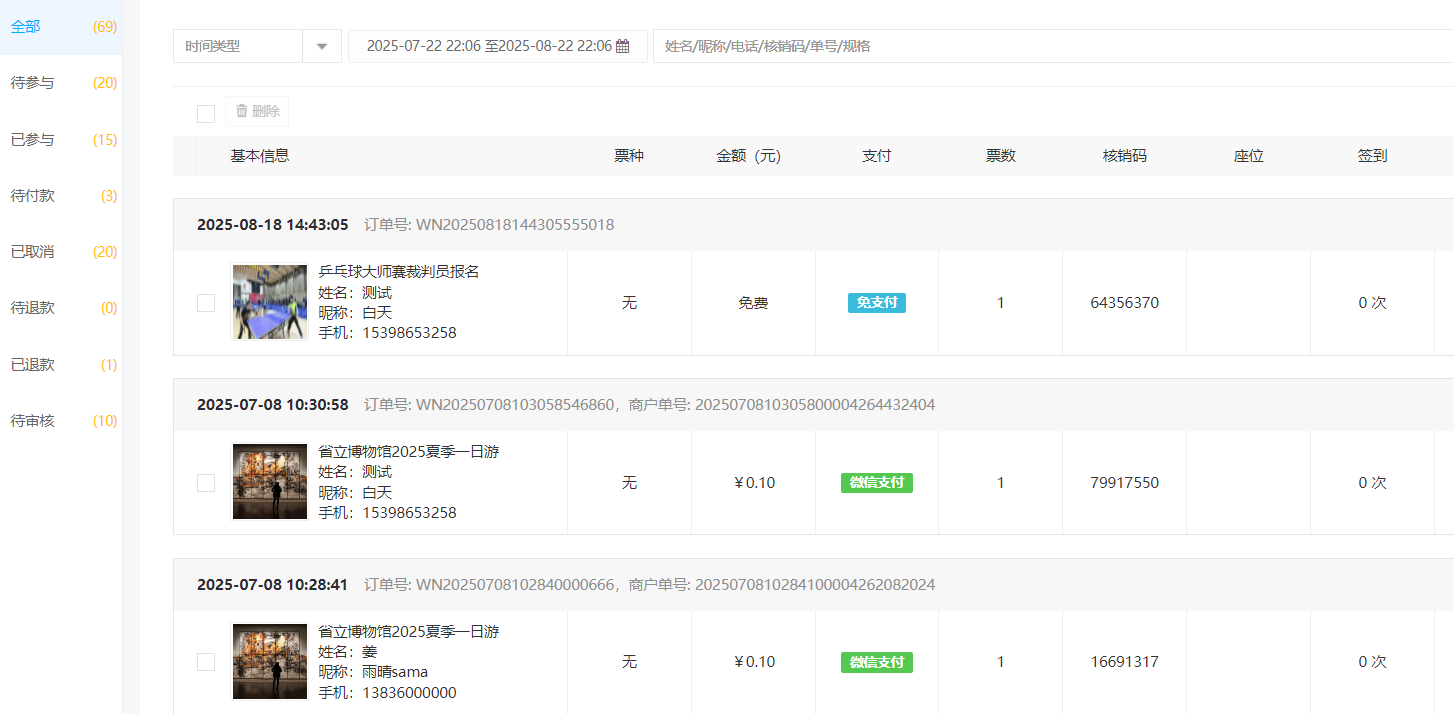
Task: Open the 待审核 (10) filter
Action: 61,421
